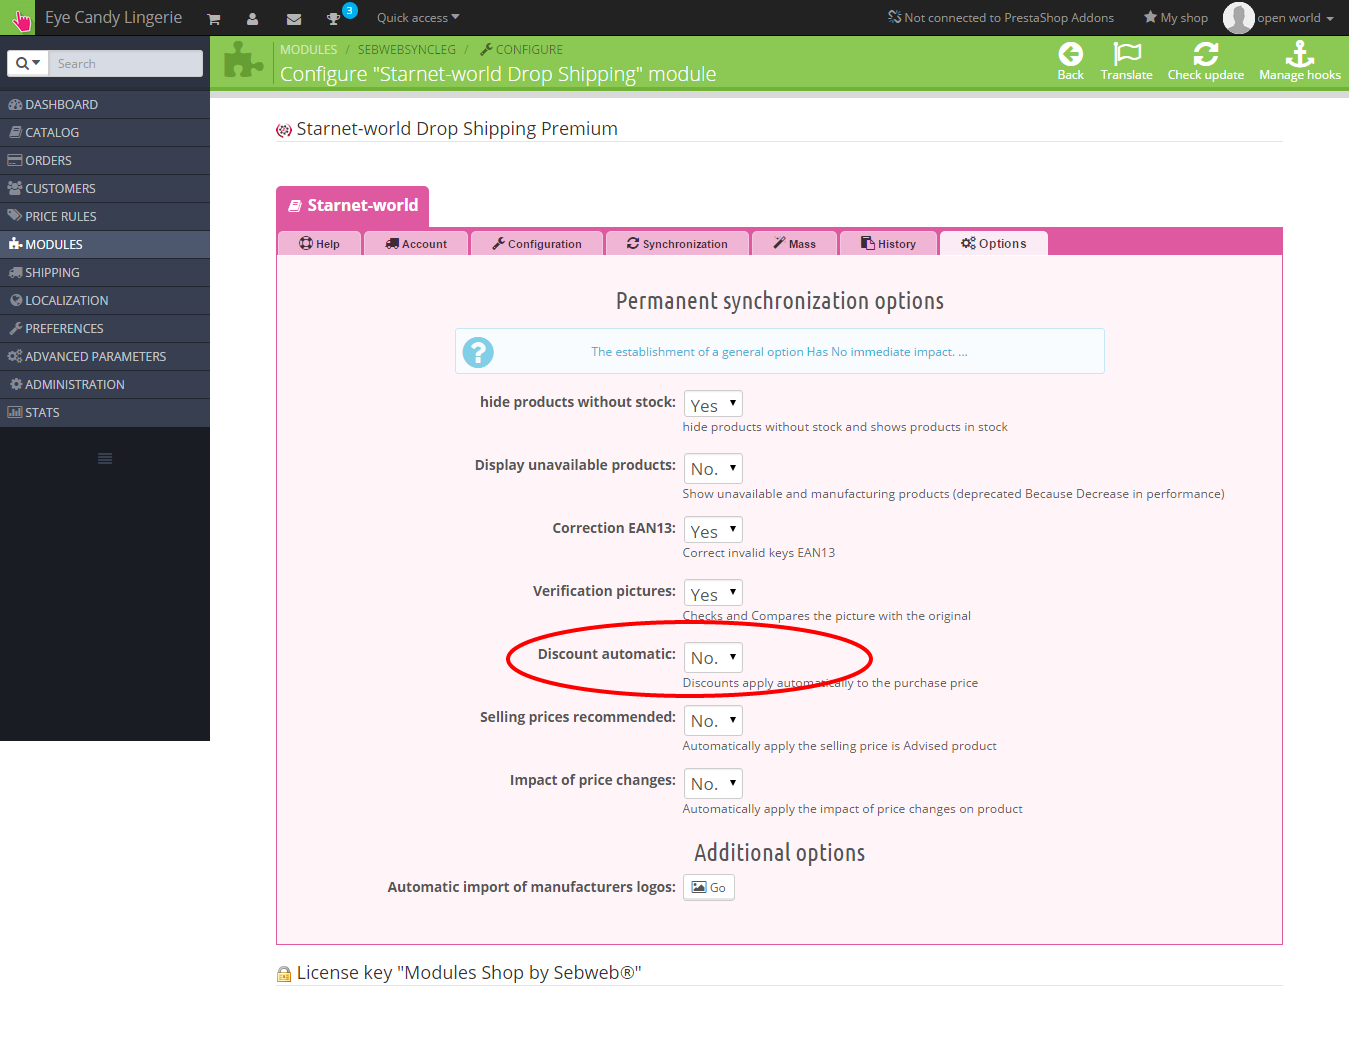Switch to the Synchronization tab
Screen dimensions: 1349x1063
677,243
